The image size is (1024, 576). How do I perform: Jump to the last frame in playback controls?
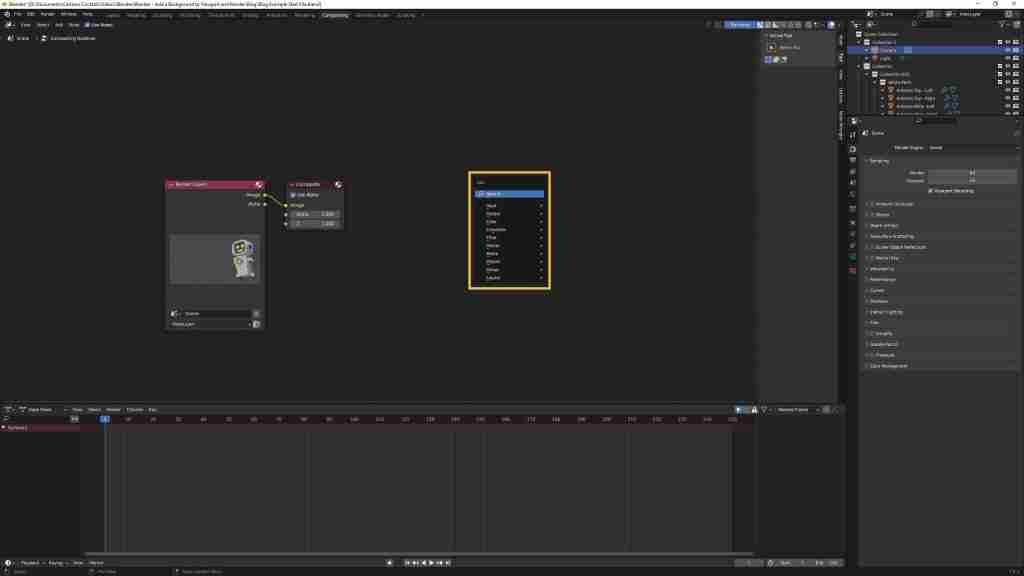pyautogui.click(x=448, y=563)
